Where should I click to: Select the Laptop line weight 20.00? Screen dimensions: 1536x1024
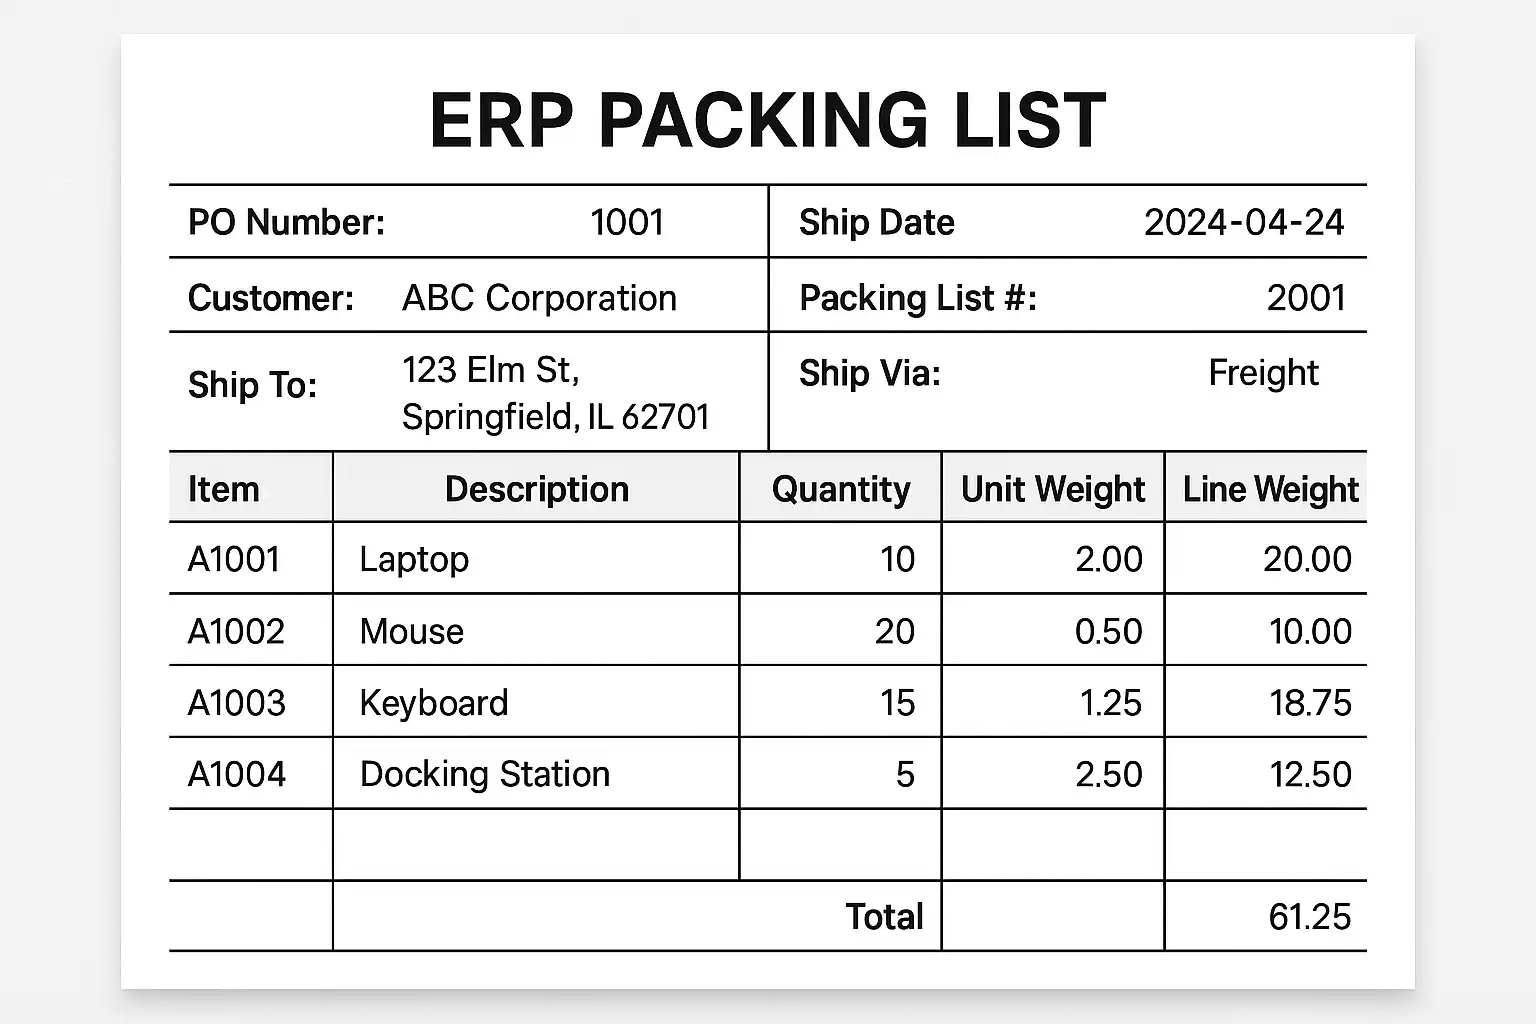[1307, 559]
